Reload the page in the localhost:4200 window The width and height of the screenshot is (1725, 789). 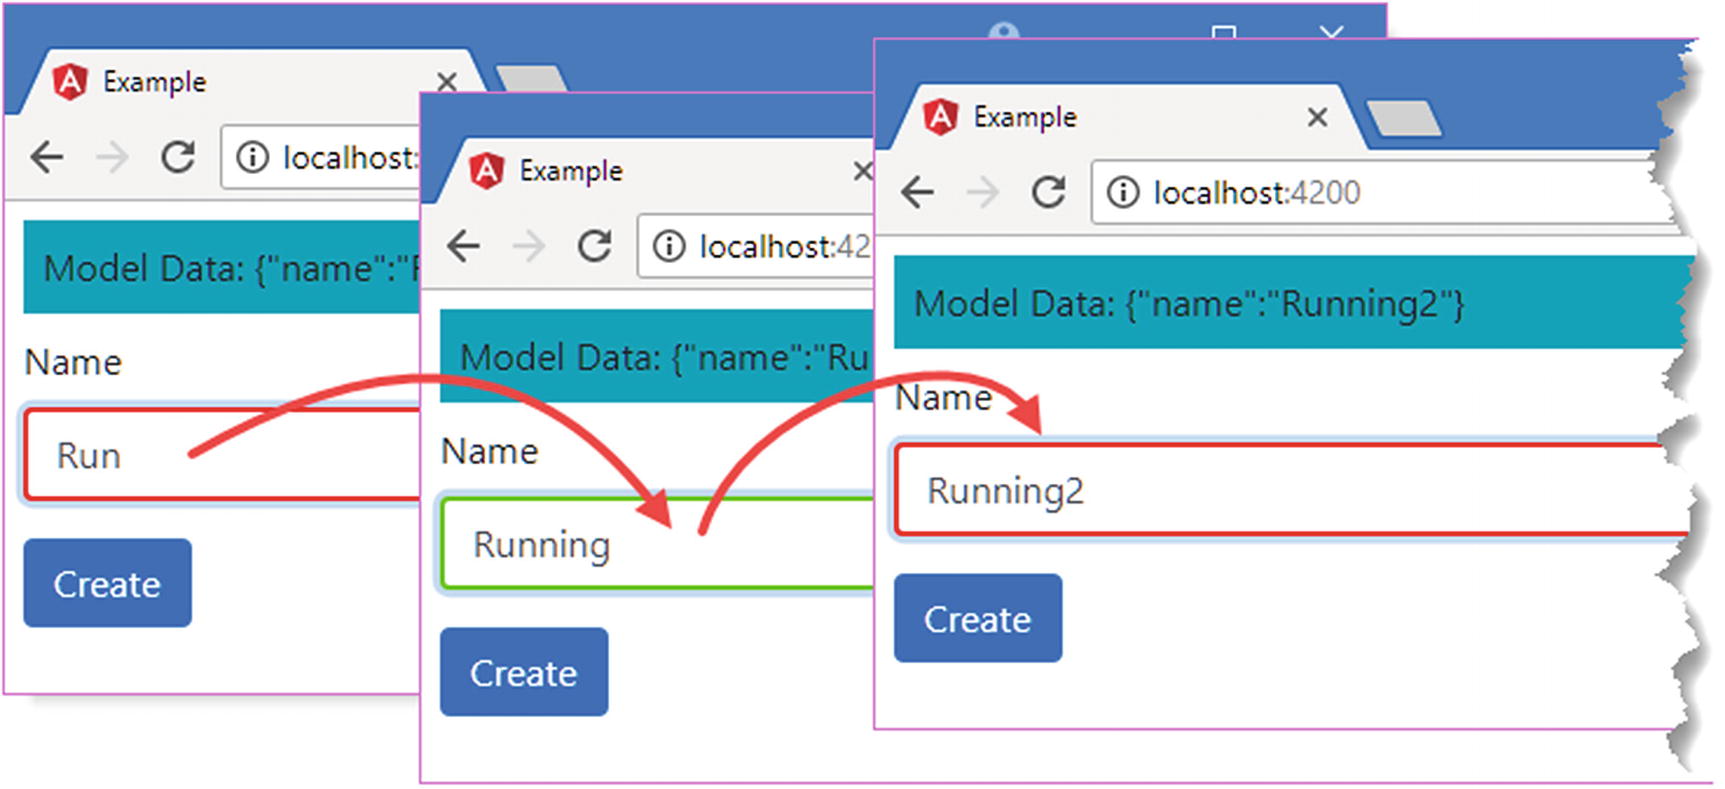[1048, 192]
